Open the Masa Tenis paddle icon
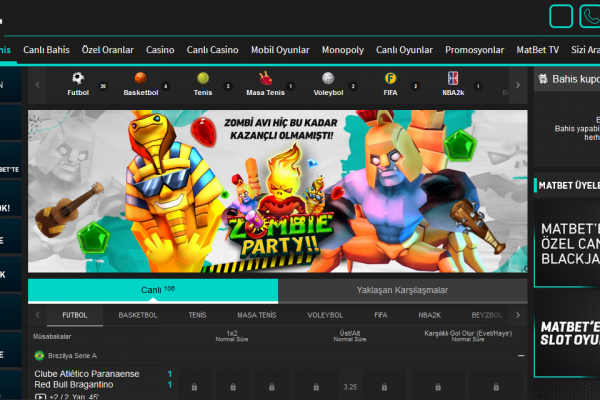Image resolution: width=600 pixels, height=400 pixels. point(265,78)
